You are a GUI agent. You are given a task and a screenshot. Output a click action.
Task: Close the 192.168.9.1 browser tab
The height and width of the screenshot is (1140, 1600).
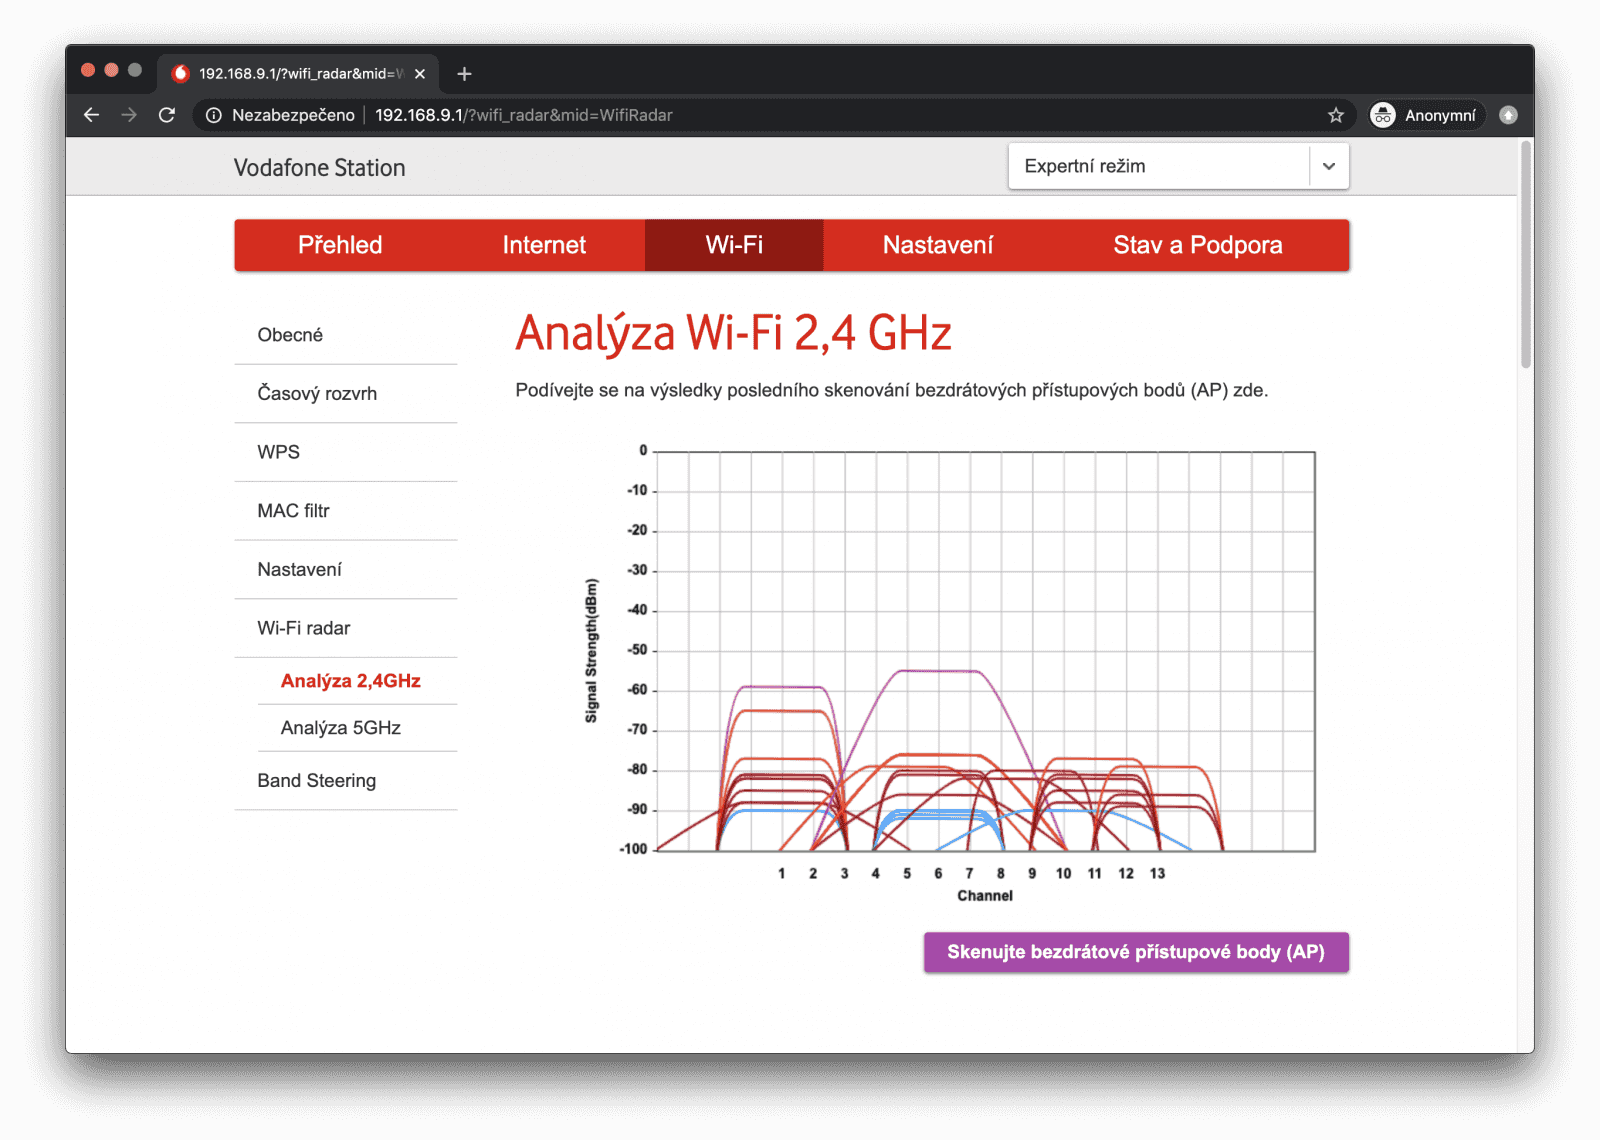click(420, 74)
